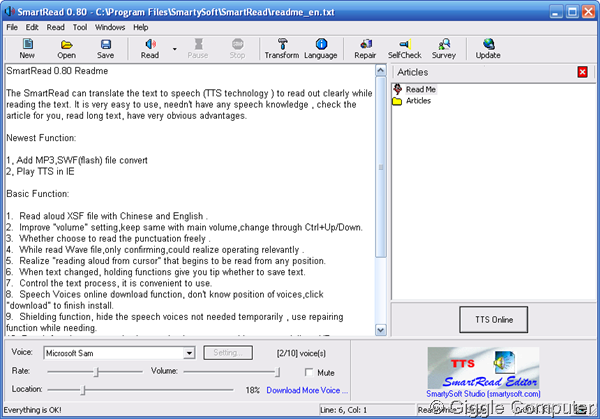Select the Read Me article
The image size is (600, 419).
point(421,90)
